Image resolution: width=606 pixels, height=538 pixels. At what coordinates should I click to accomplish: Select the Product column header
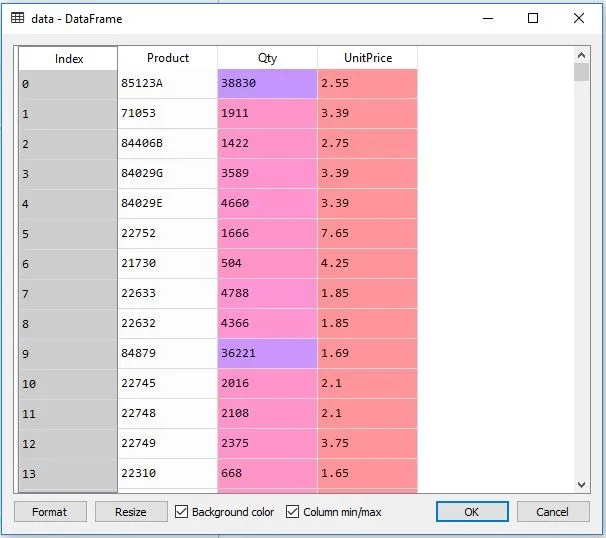pyautogui.click(x=168, y=58)
